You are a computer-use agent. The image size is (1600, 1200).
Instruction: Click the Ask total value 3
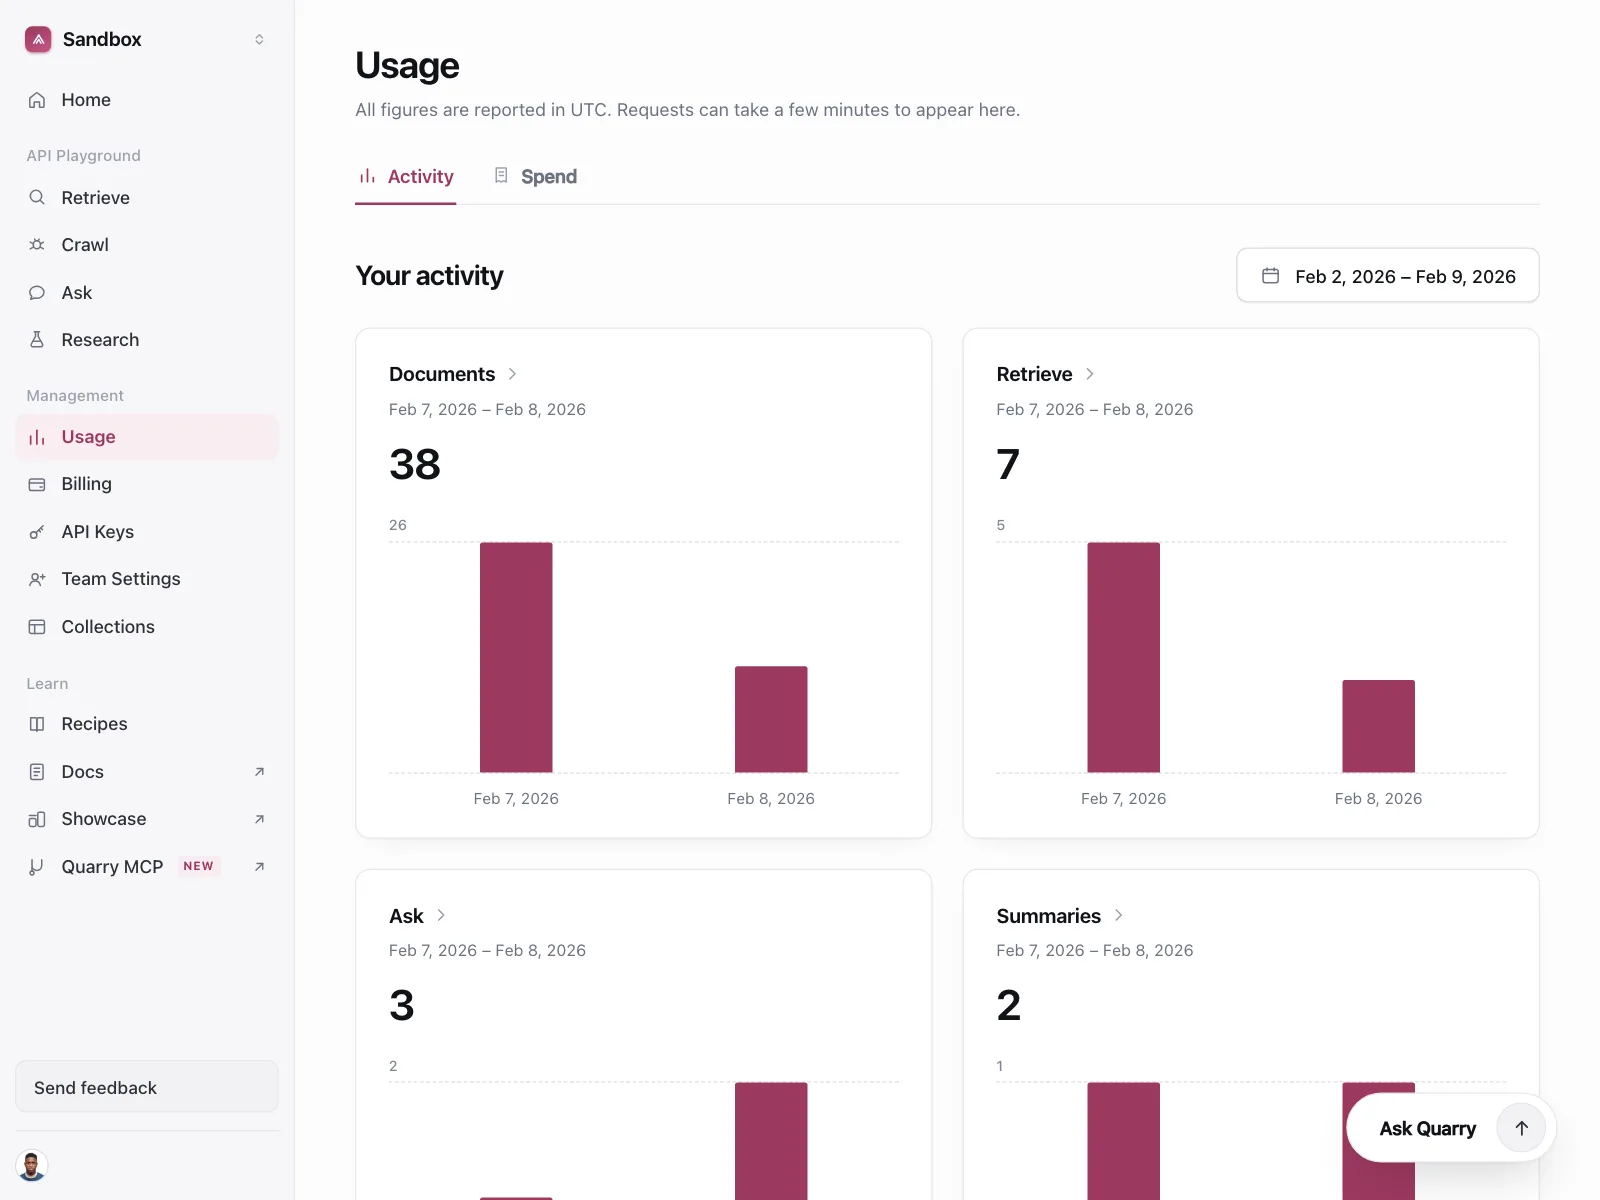tap(402, 1006)
